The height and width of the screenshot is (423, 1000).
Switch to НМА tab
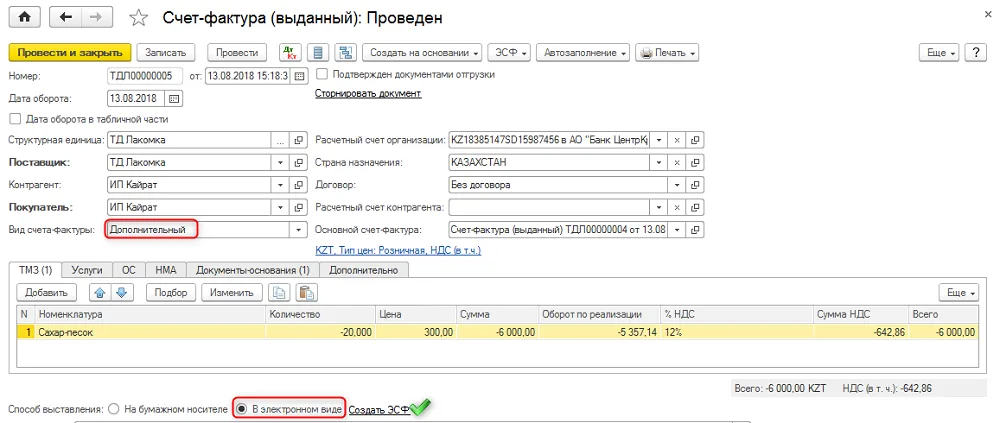pyautogui.click(x=166, y=270)
